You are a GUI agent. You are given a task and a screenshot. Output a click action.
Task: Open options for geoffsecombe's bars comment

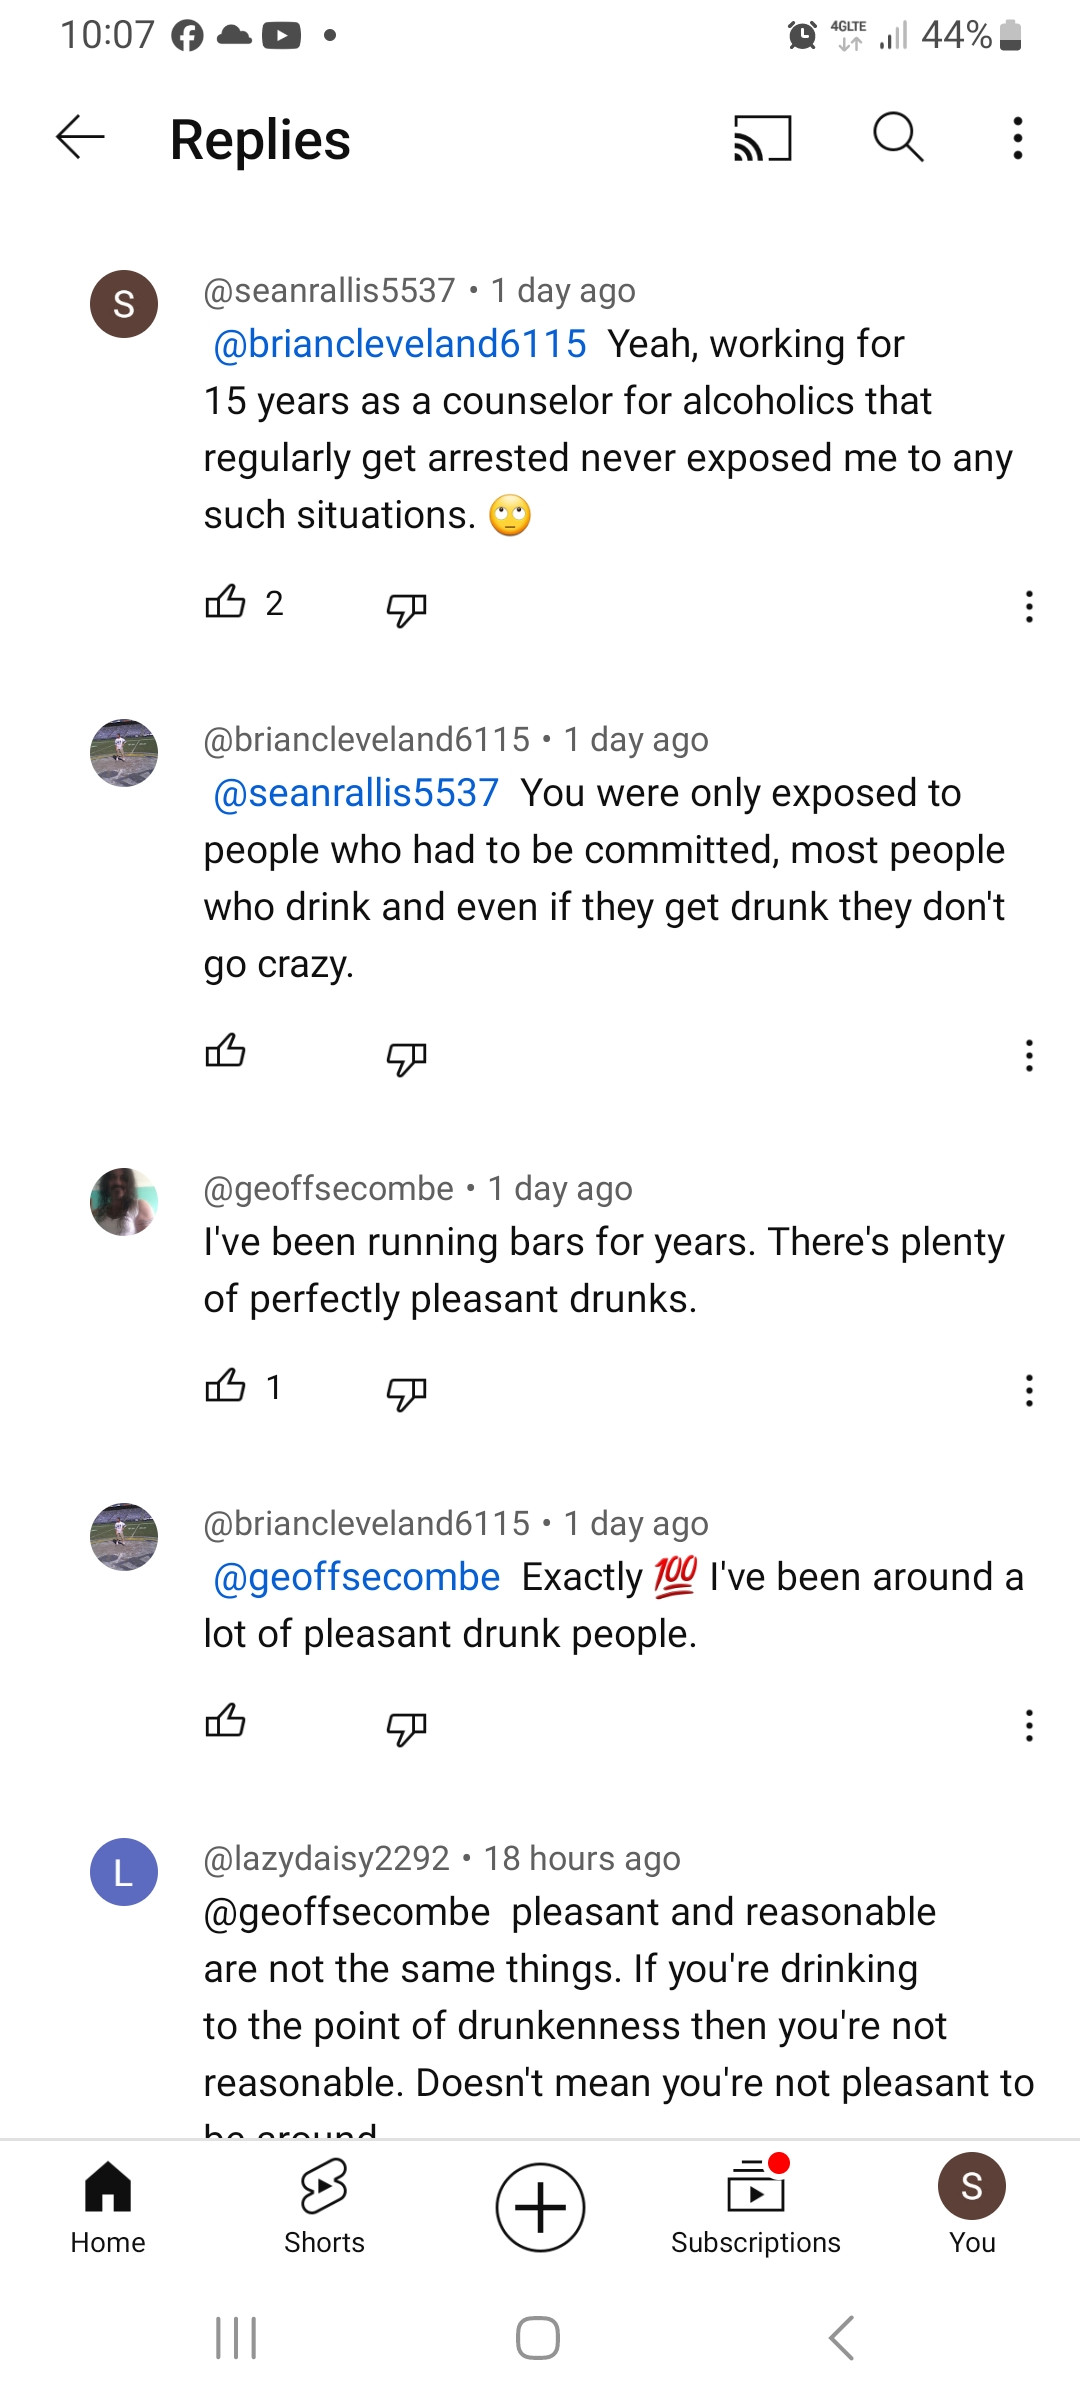tap(1029, 1390)
